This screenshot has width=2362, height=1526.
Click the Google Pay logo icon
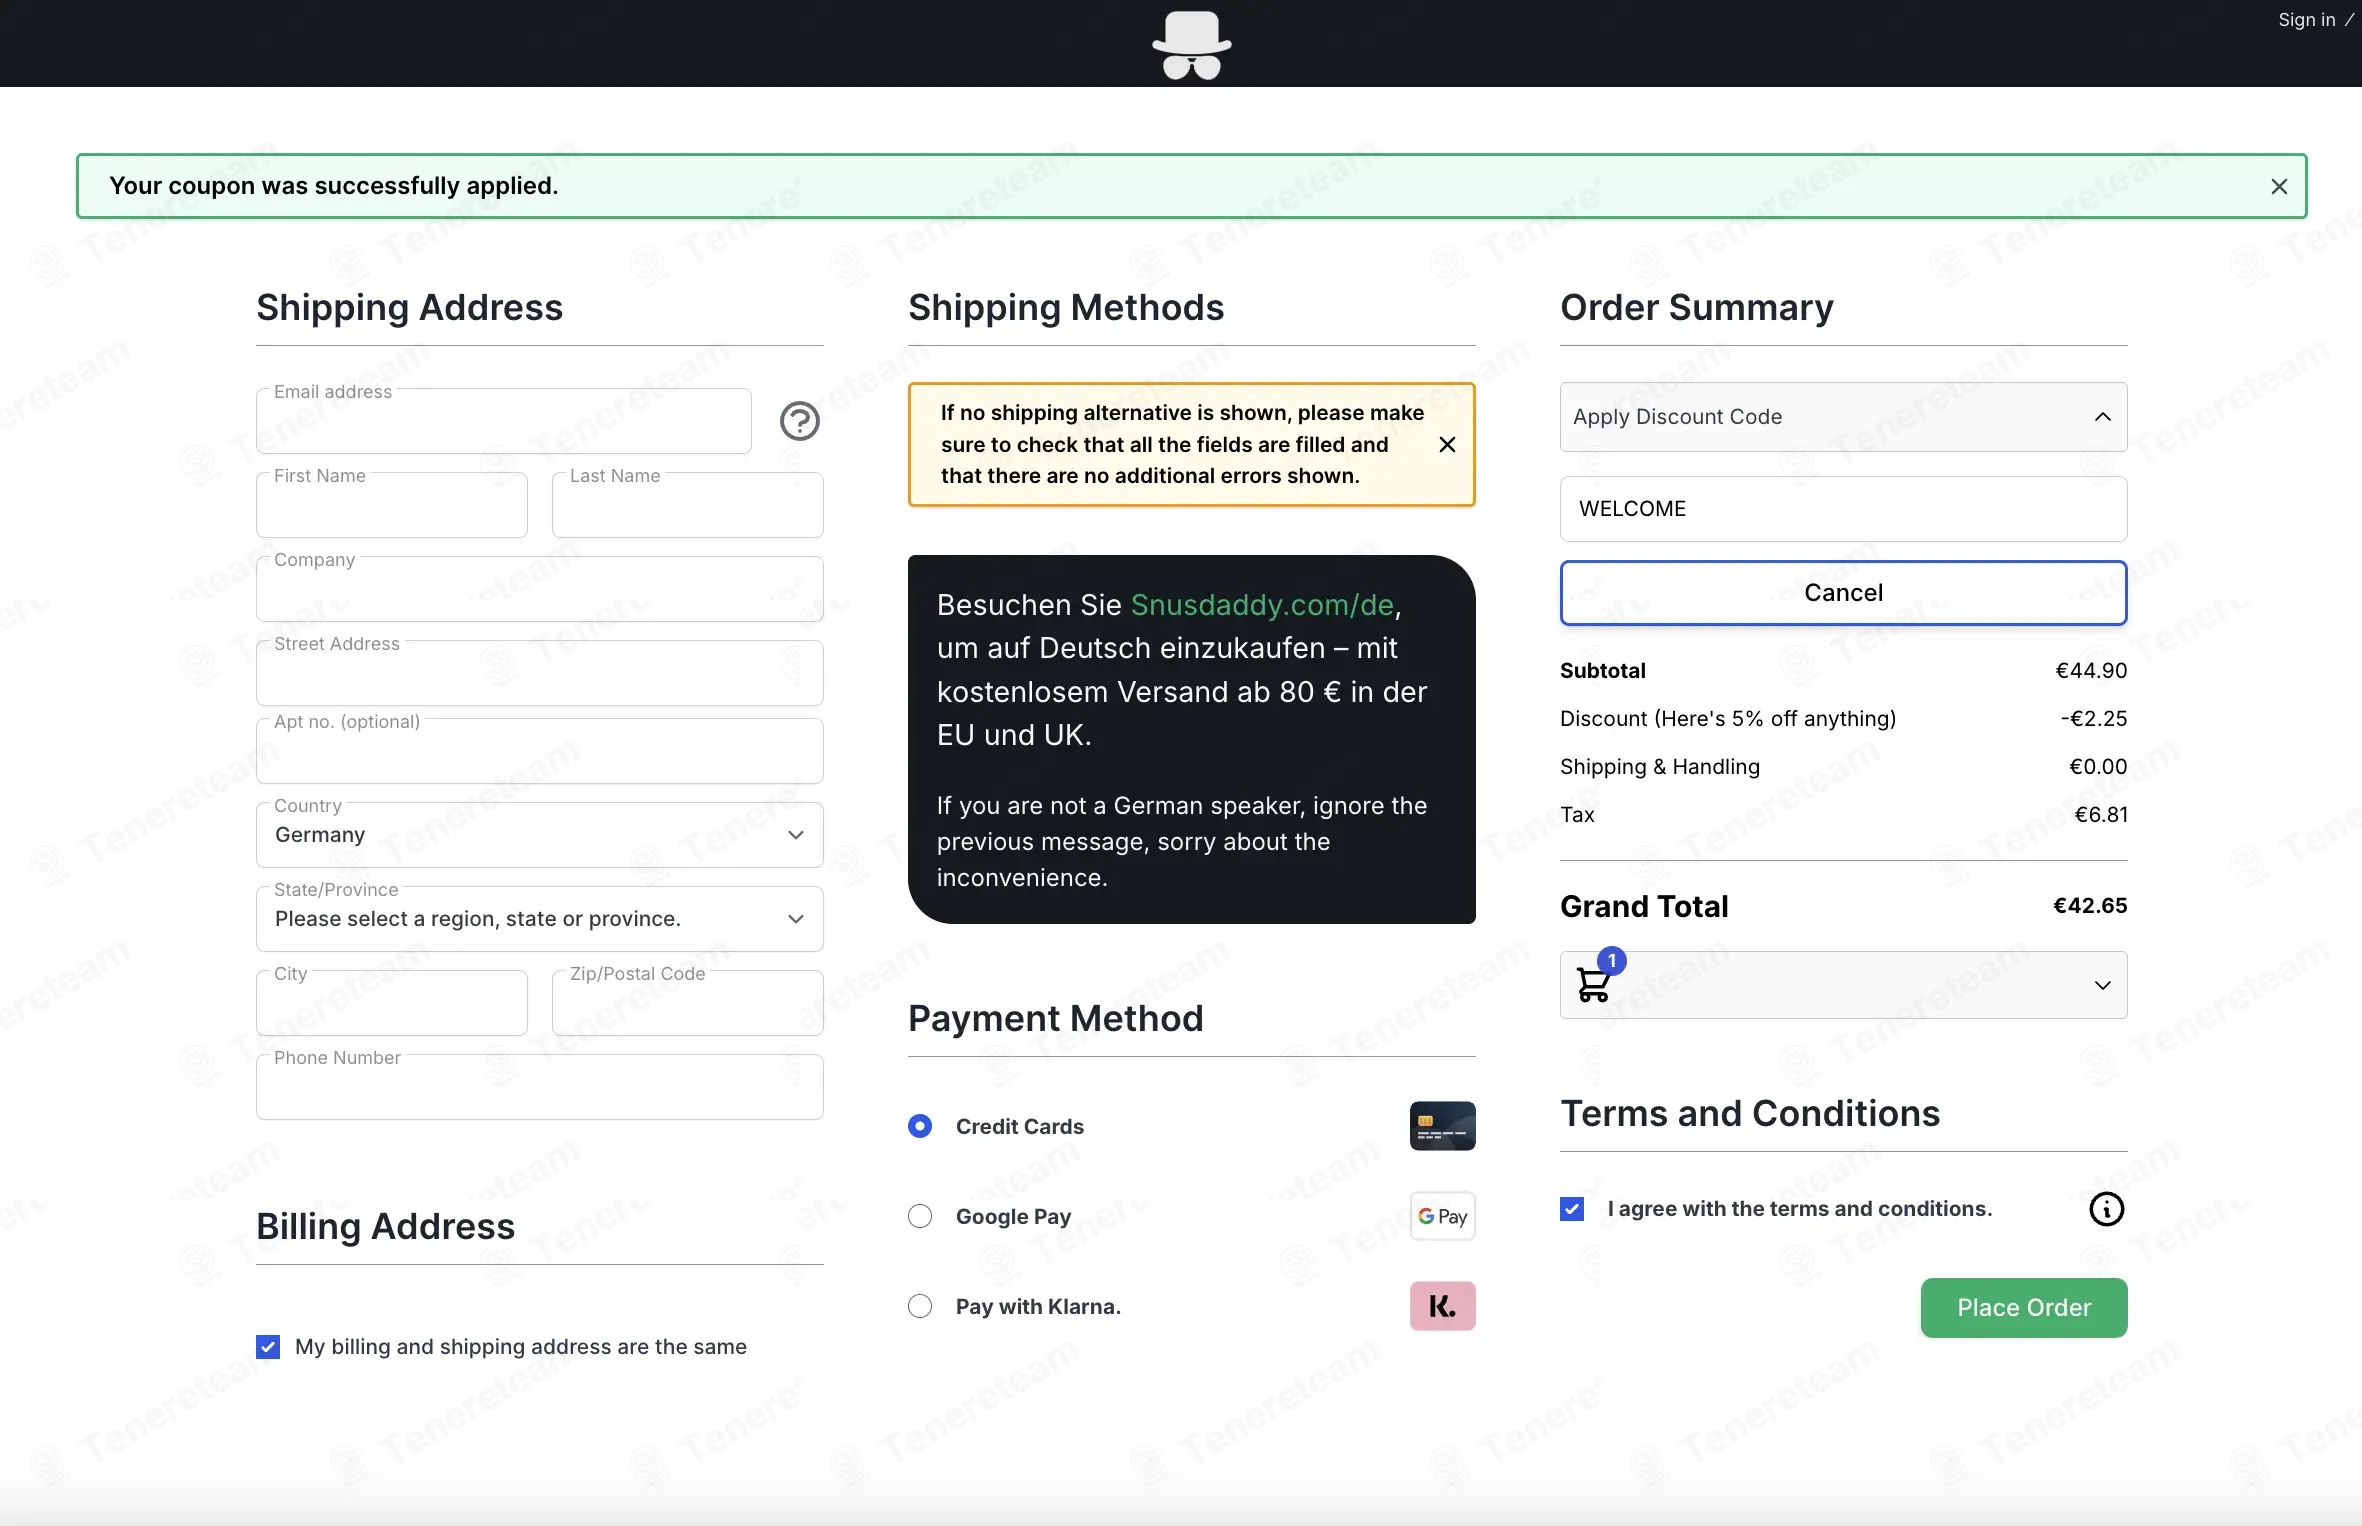coord(1442,1216)
